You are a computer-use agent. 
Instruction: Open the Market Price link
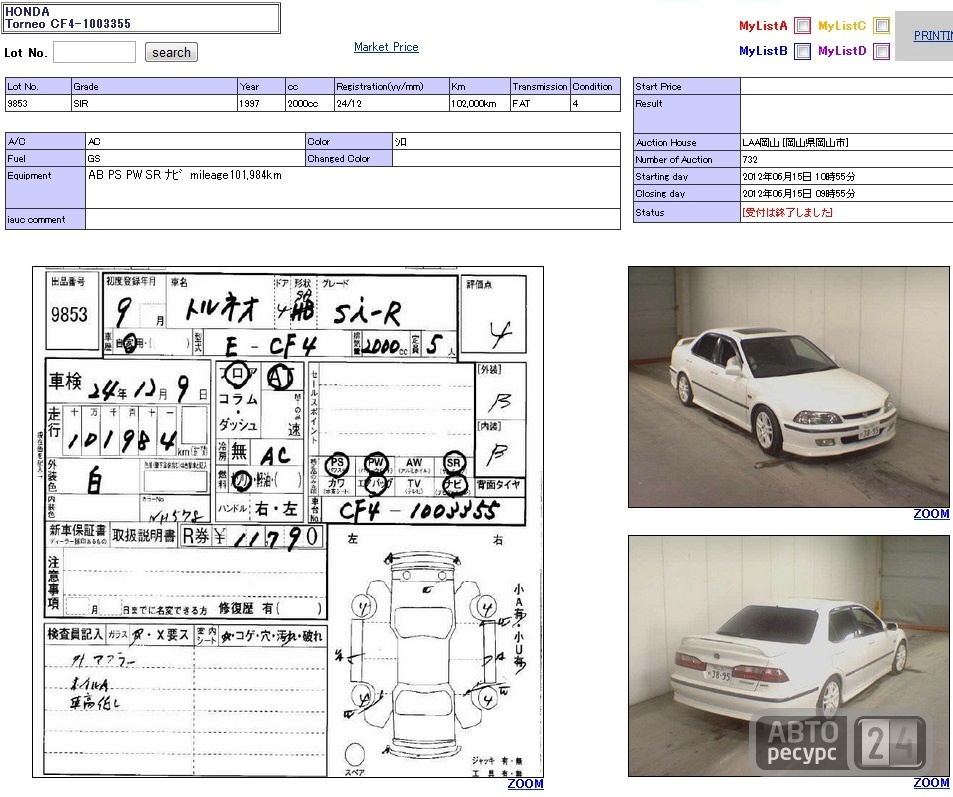pos(386,47)
